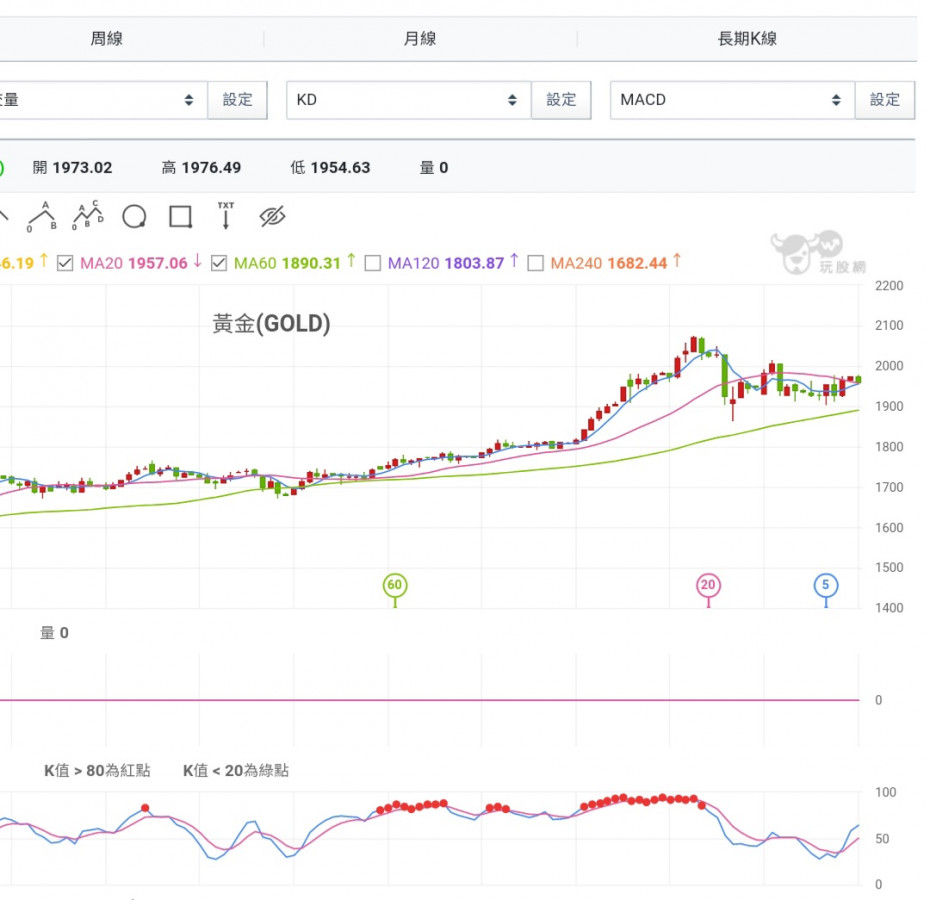Viewport: 930px width, 900px height.
Task: Choose the rectangle drawing tool
Action: coord(180,216)
